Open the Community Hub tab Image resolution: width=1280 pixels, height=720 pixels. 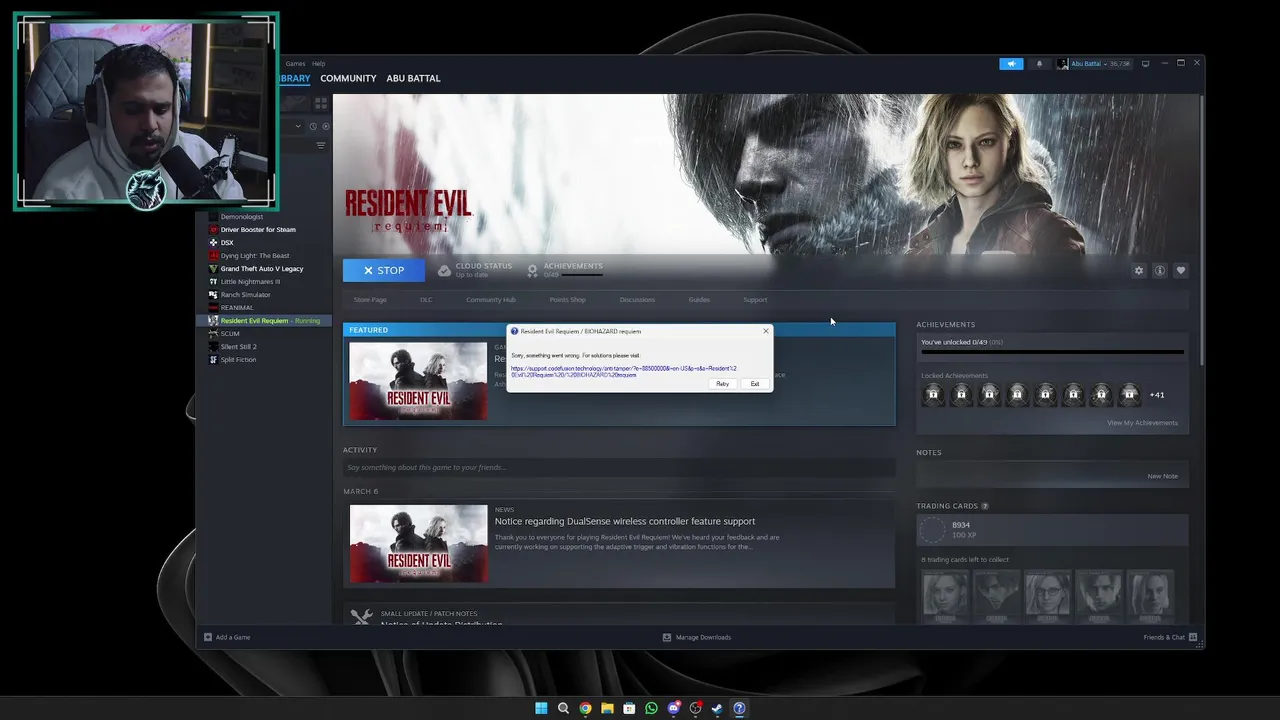pyautogui.click(x=490, y=300)
